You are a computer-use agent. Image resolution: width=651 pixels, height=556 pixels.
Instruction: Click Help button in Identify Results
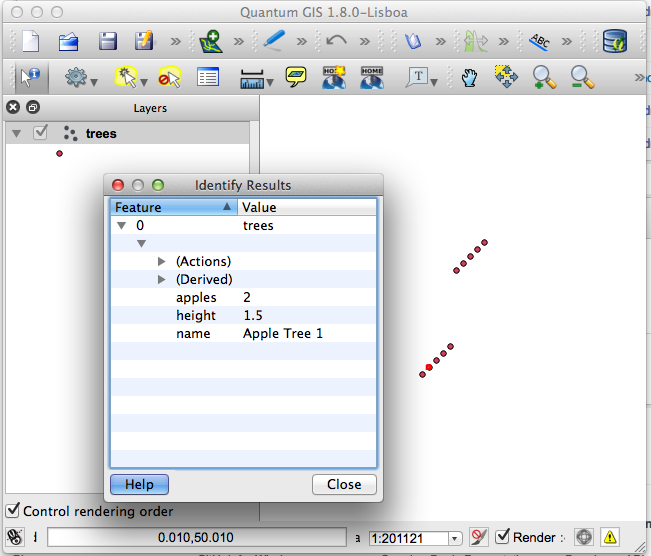click(x=140, y=484)
